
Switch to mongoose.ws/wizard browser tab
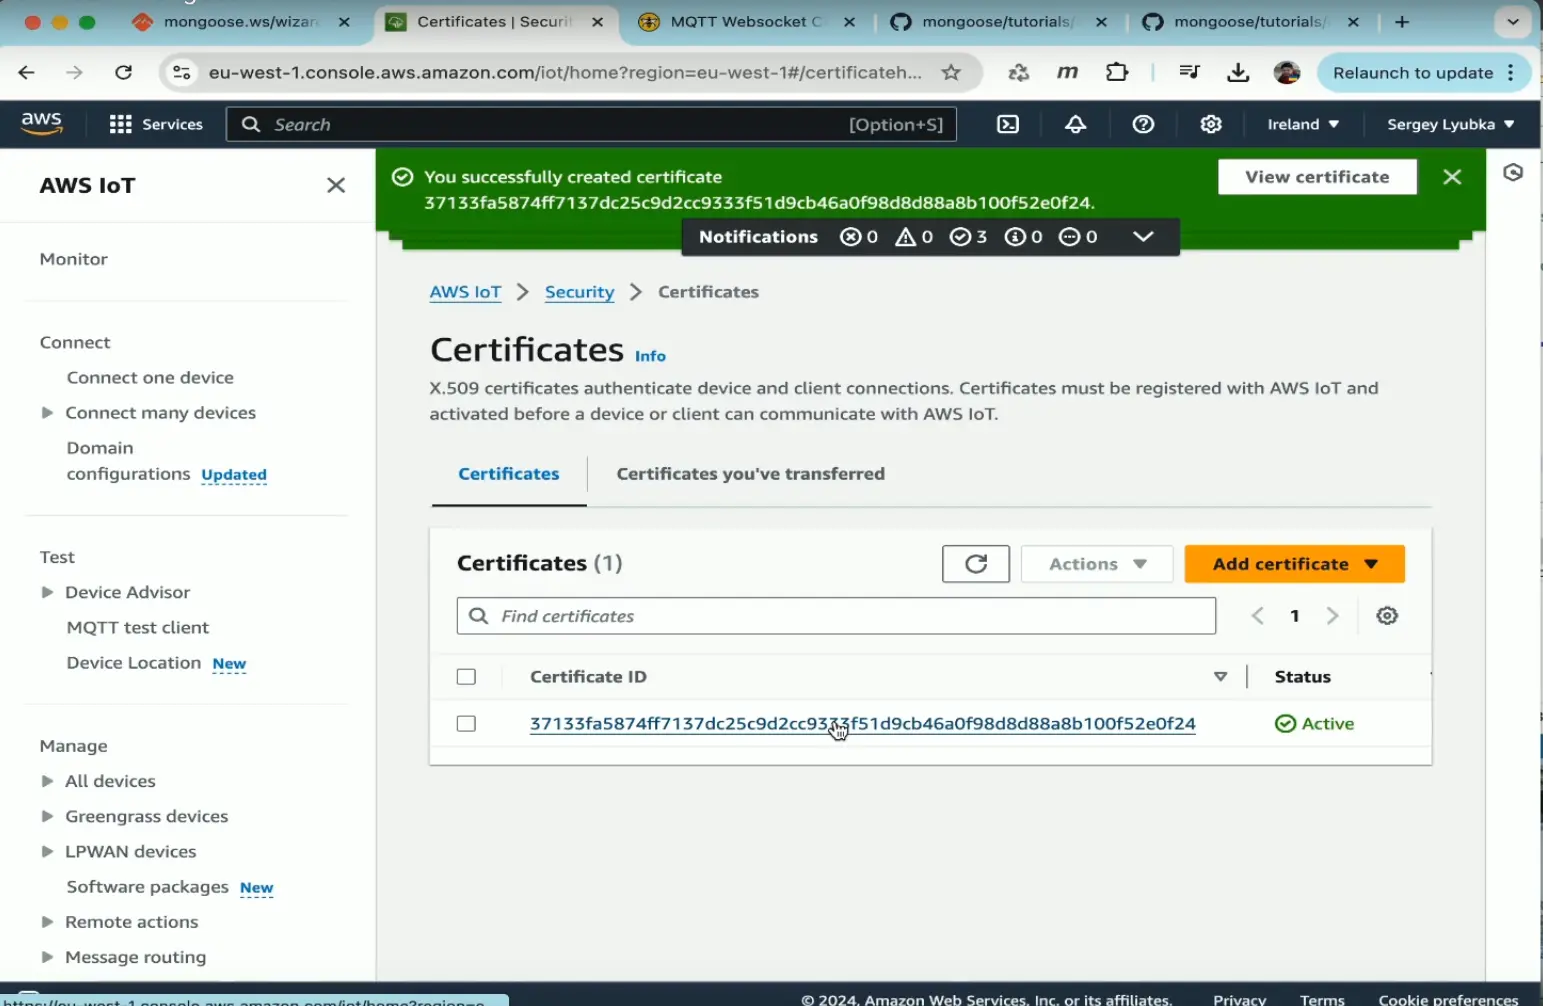(x=240, y=22)
